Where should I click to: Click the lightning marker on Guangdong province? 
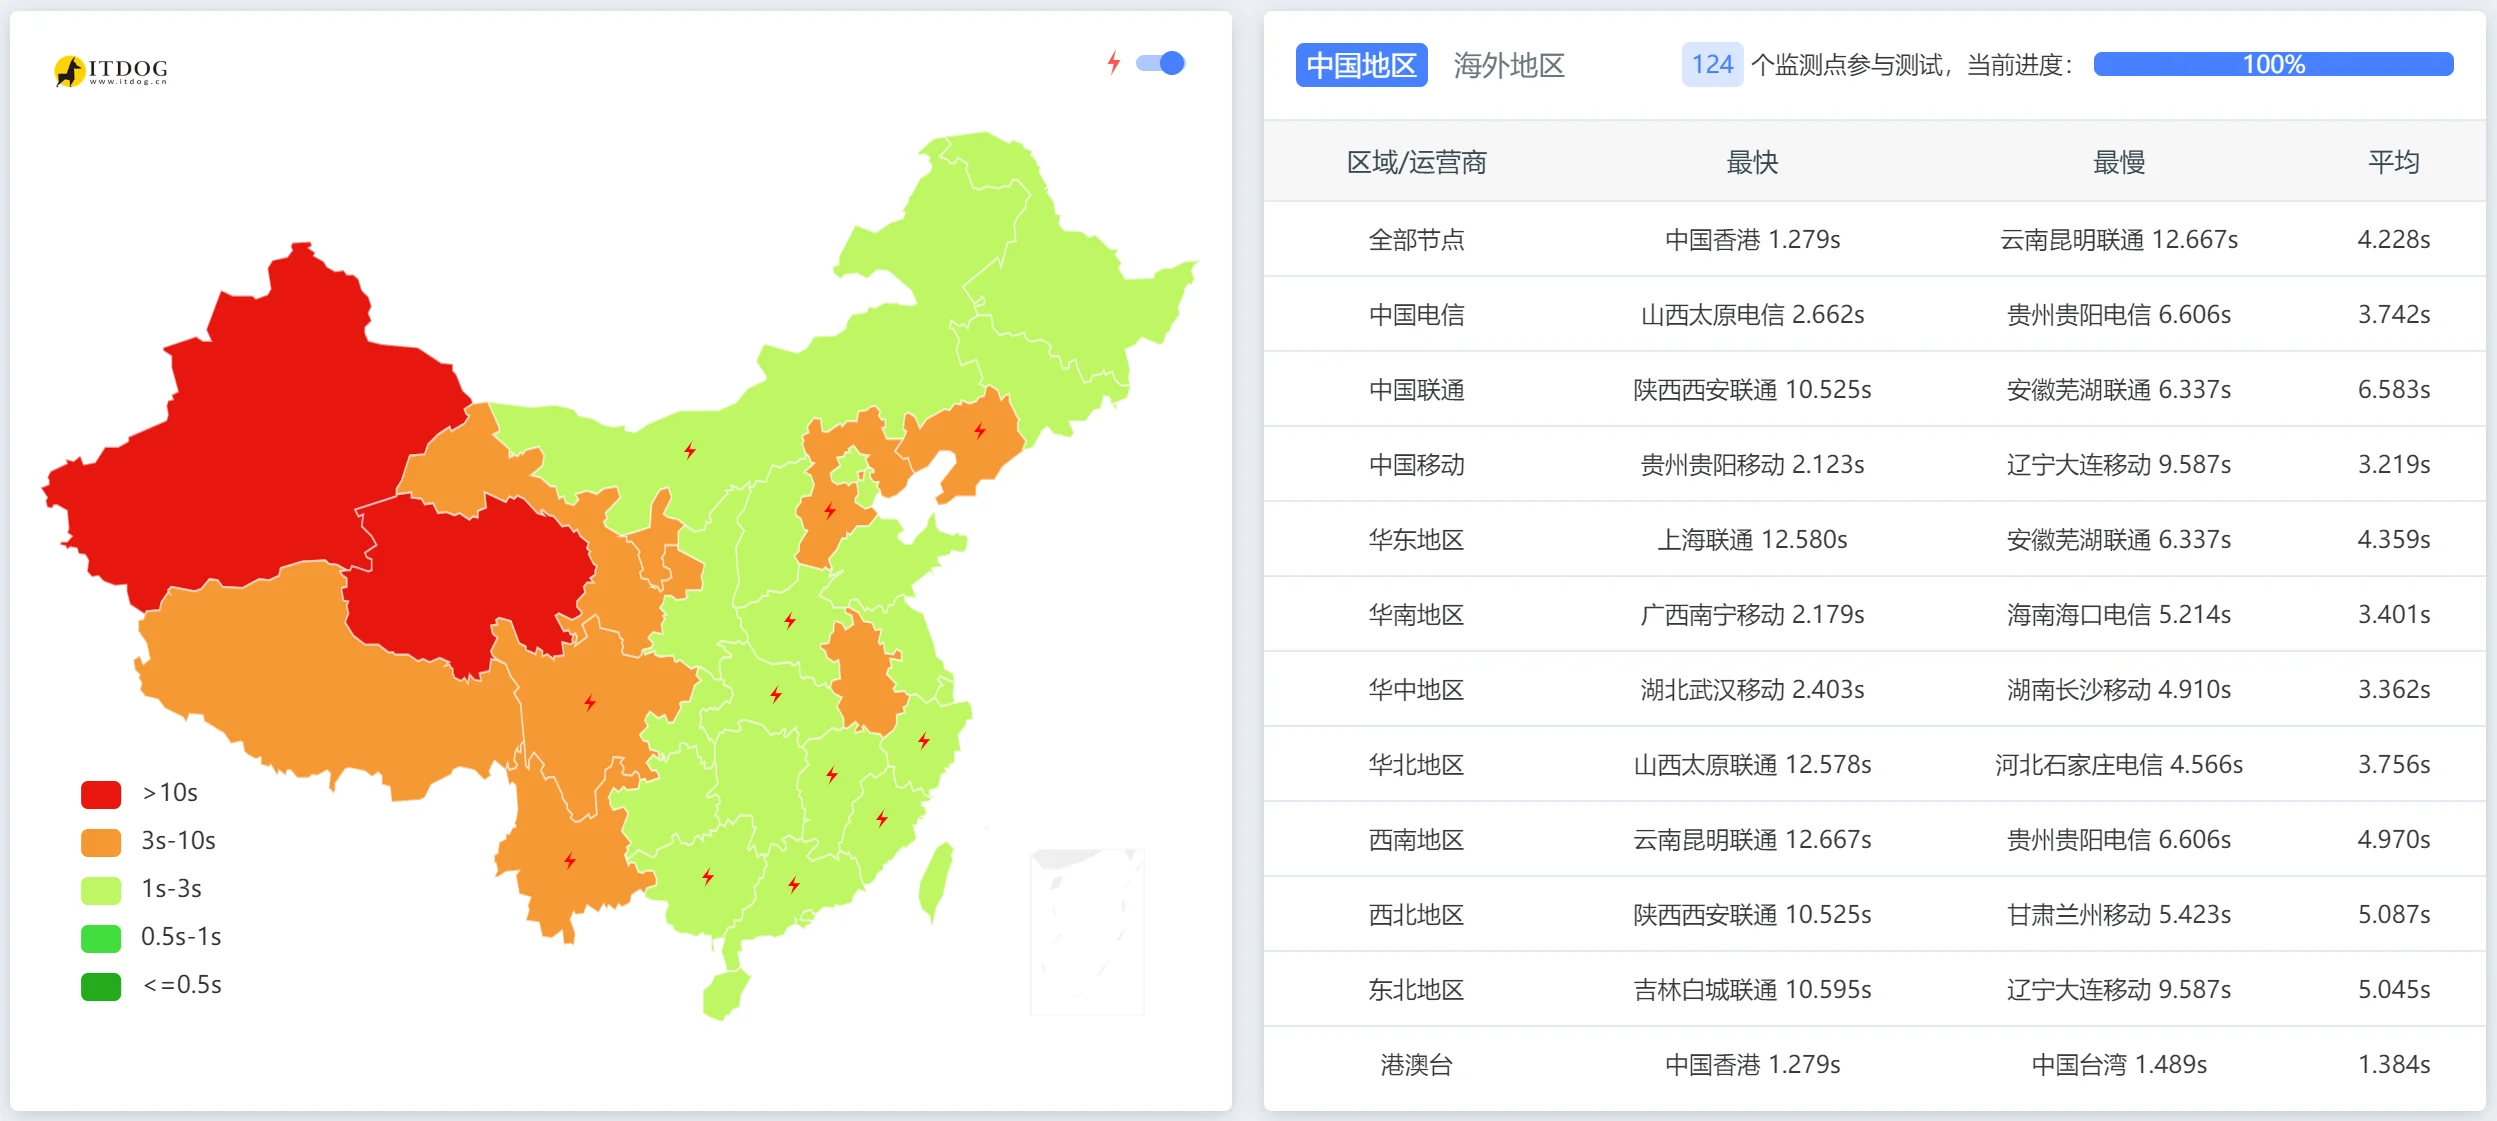point(793,885)
